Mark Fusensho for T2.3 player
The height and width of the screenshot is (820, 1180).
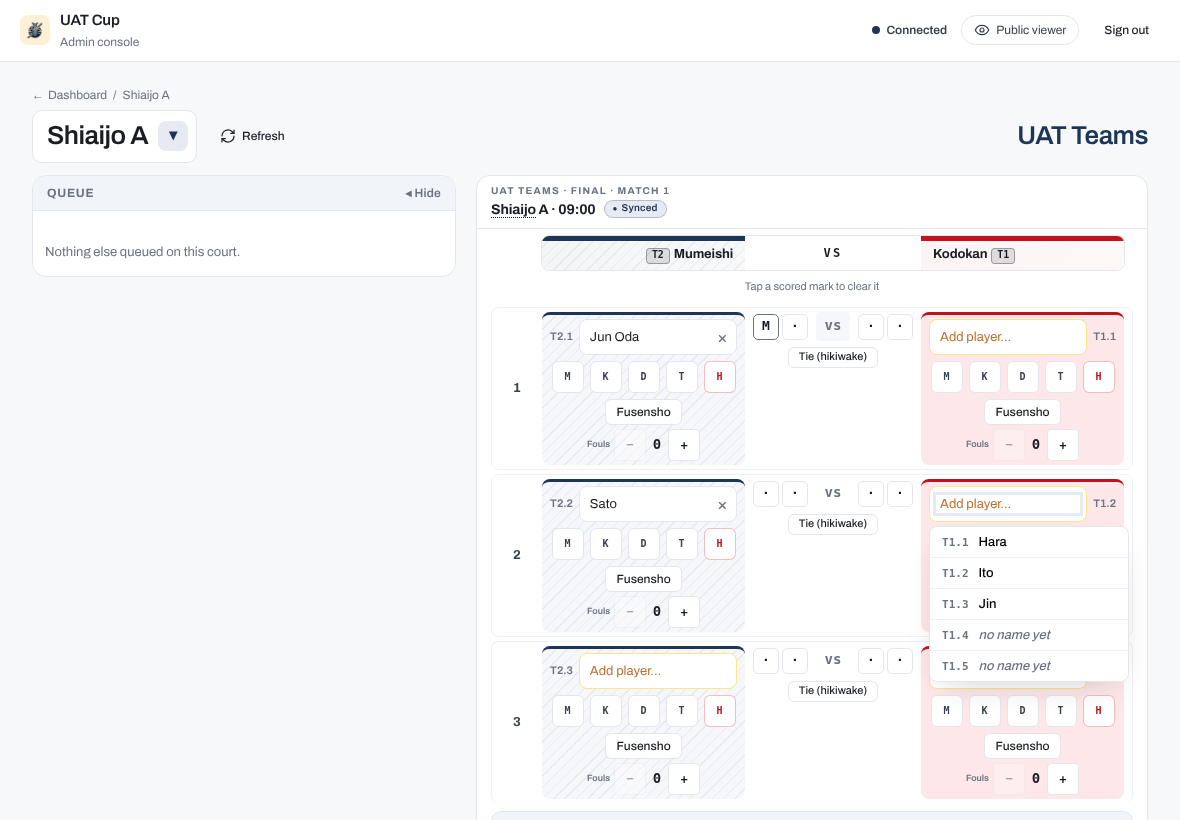pyautogui.click(x=643, y=746)
